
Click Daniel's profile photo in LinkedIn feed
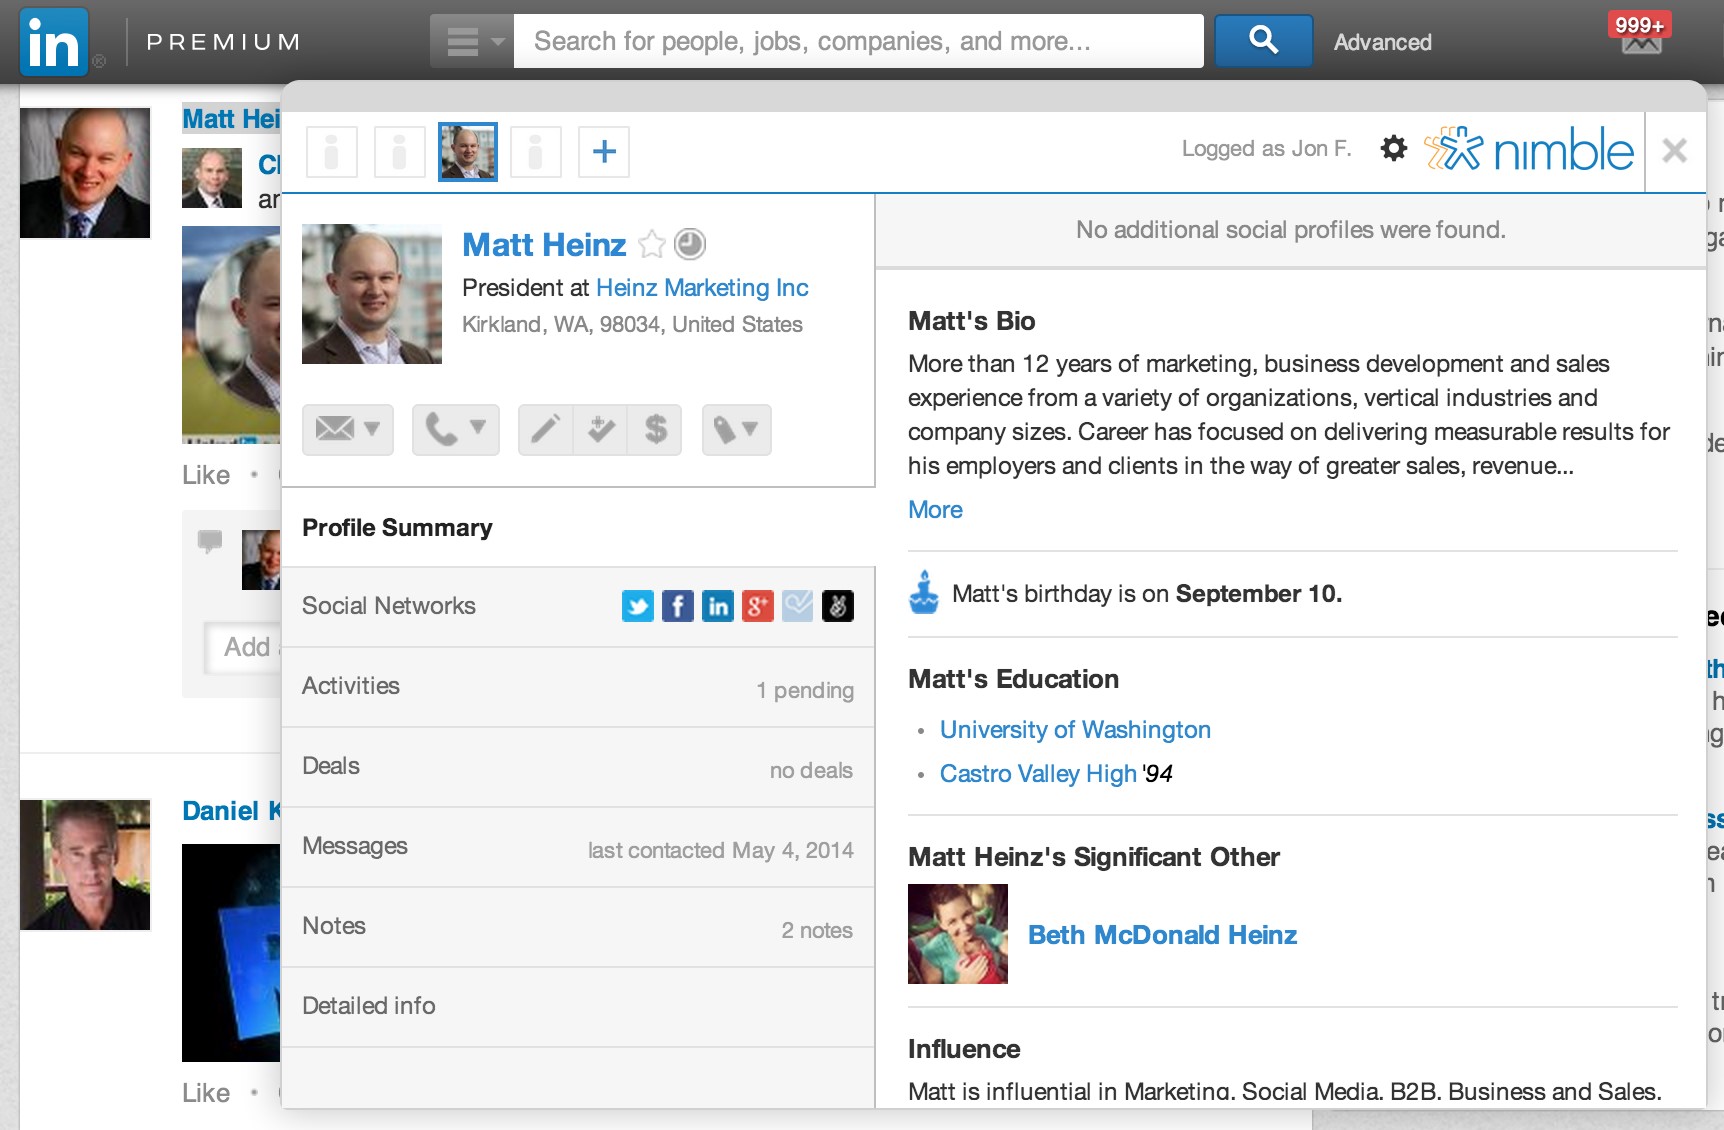point(85,865)
